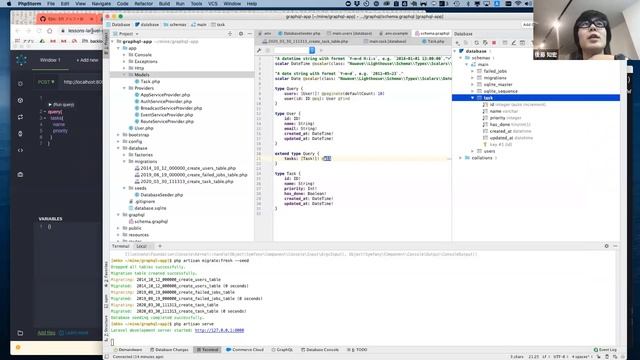Open the blue dropdown in the editor toolbar

pos(312,50)
